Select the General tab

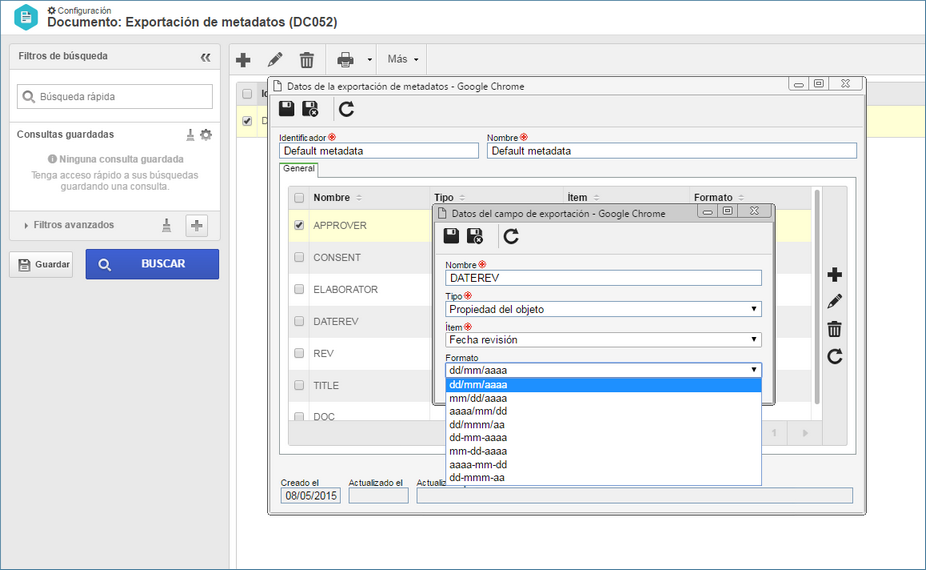[299, 169]
